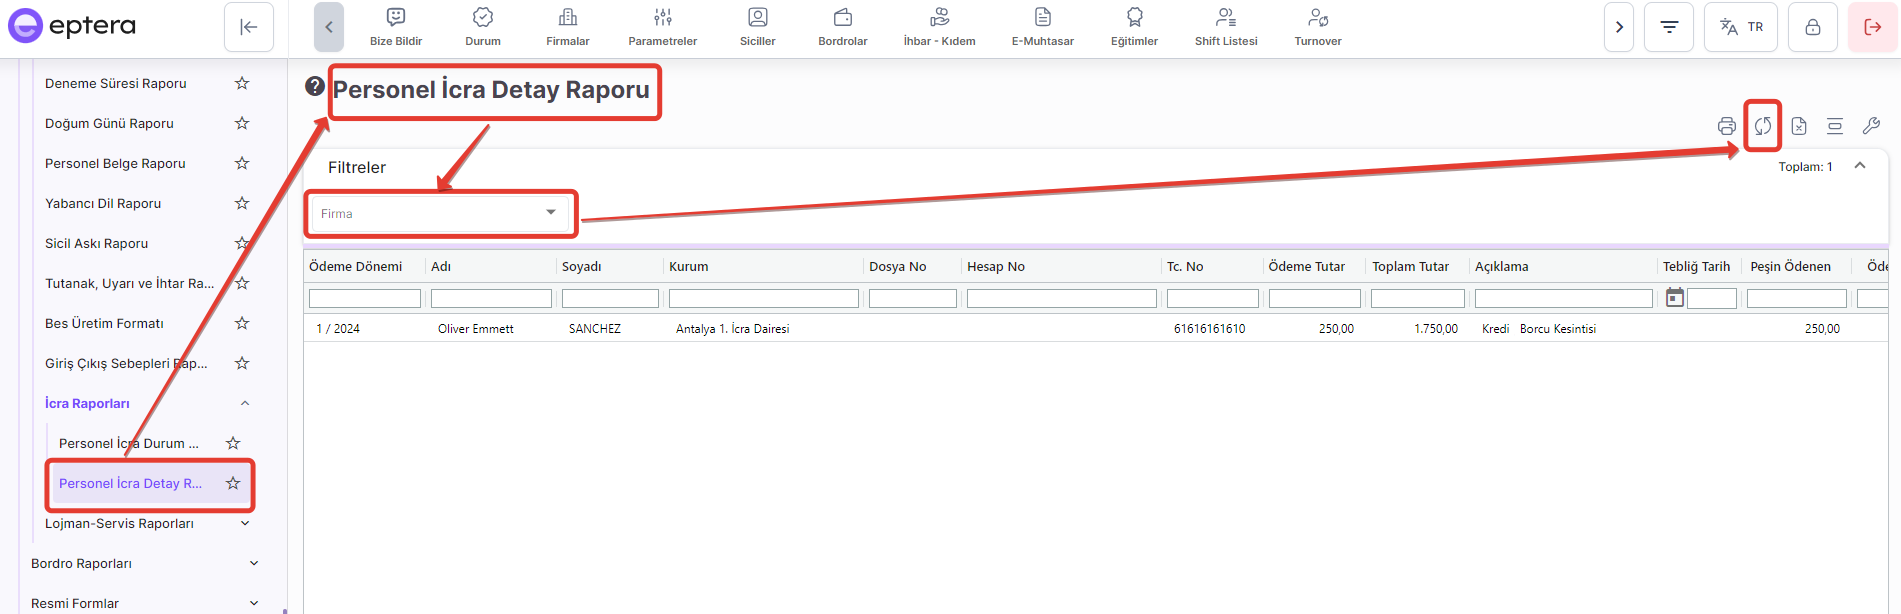Click the refresh report icon
This screenshot has height=614, width=1901.
point(1762,126)
